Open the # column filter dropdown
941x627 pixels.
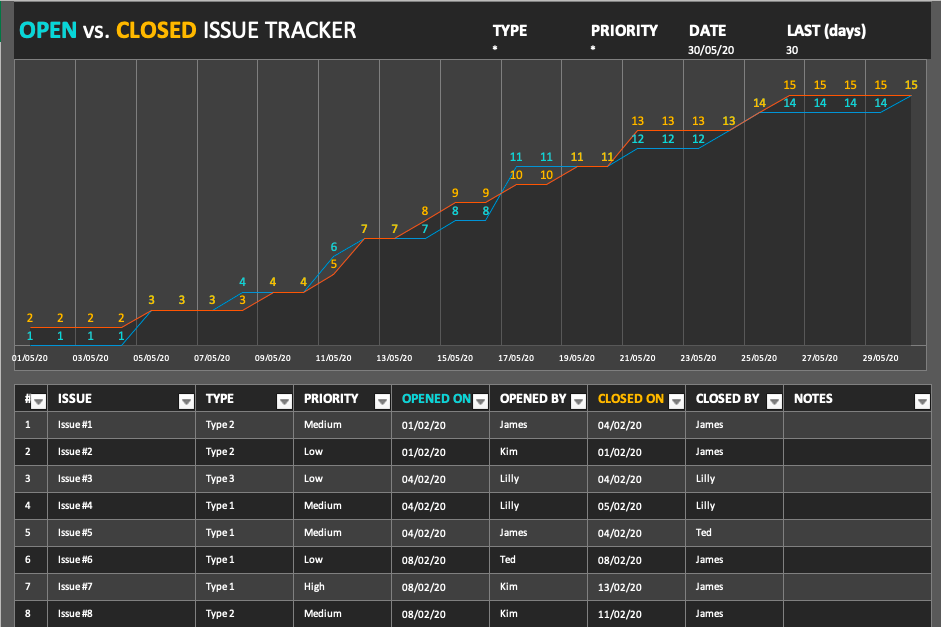click(x=38, y=401)
